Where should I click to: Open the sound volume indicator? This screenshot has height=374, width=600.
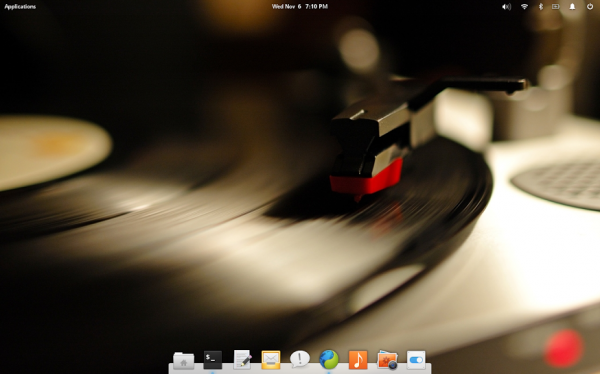[x=506, y=7]
